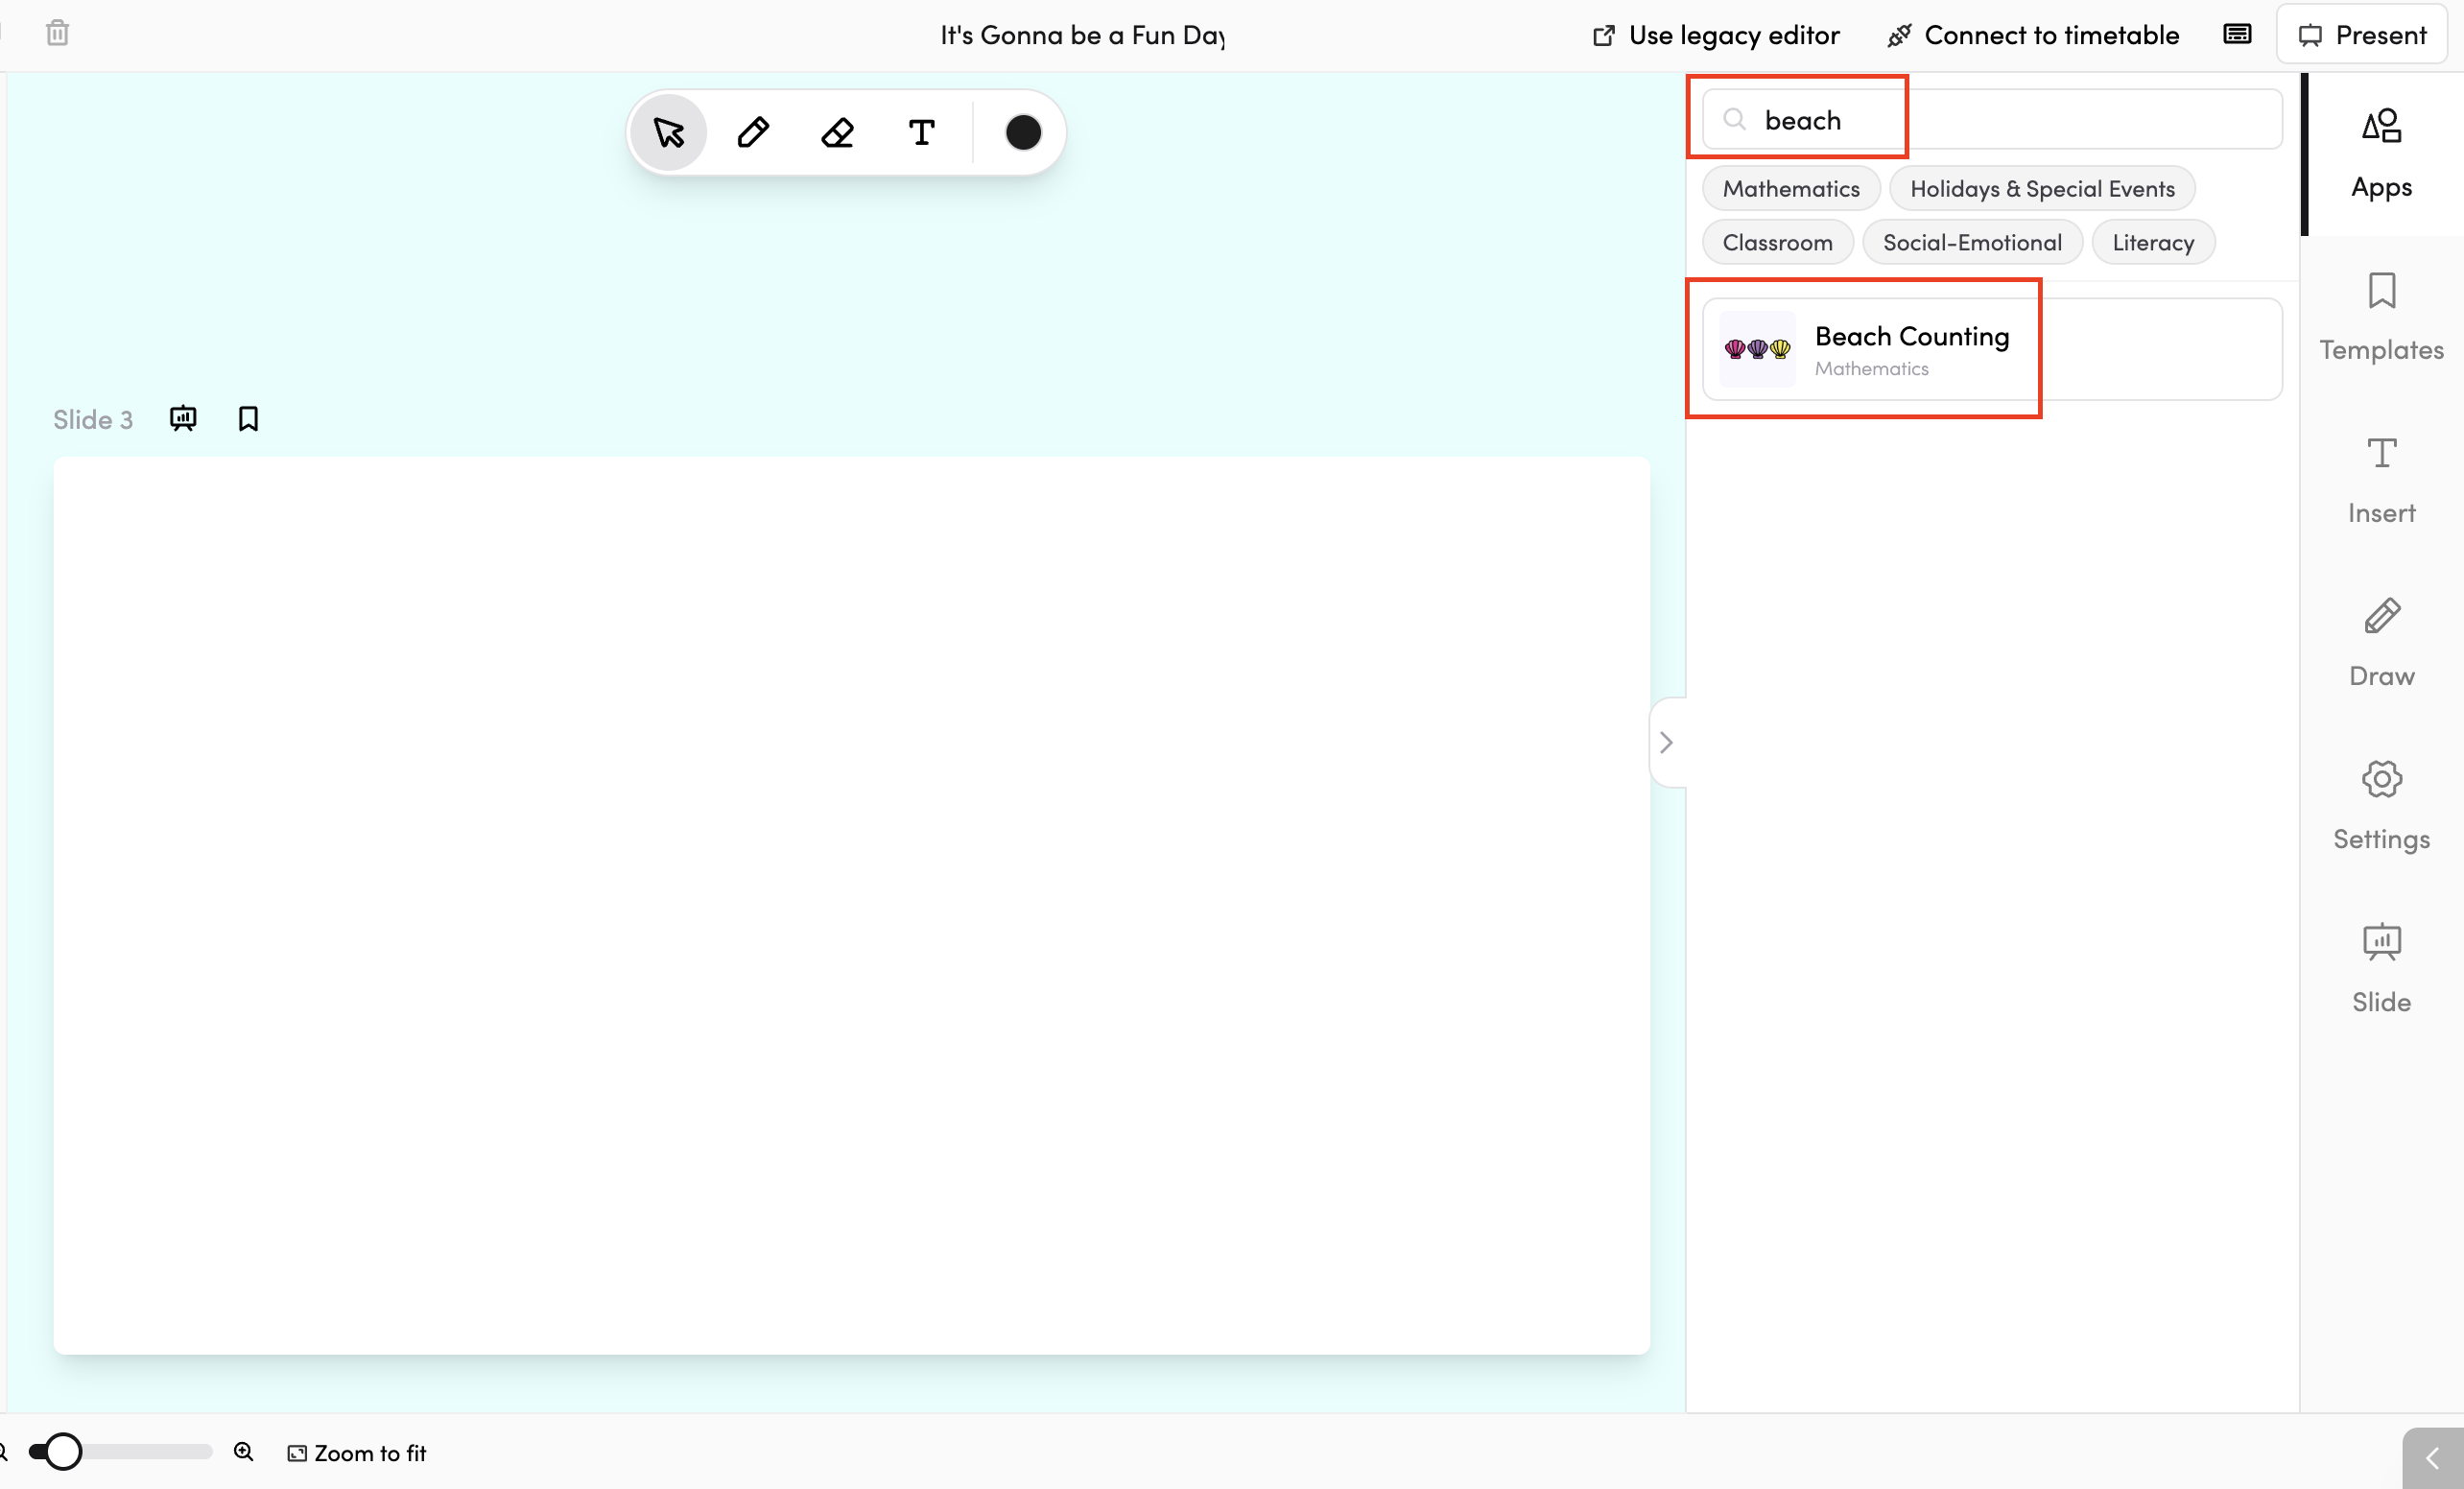Select the pointer cursor tool
Screen dimensions: 2464x1489
point(668,132)
